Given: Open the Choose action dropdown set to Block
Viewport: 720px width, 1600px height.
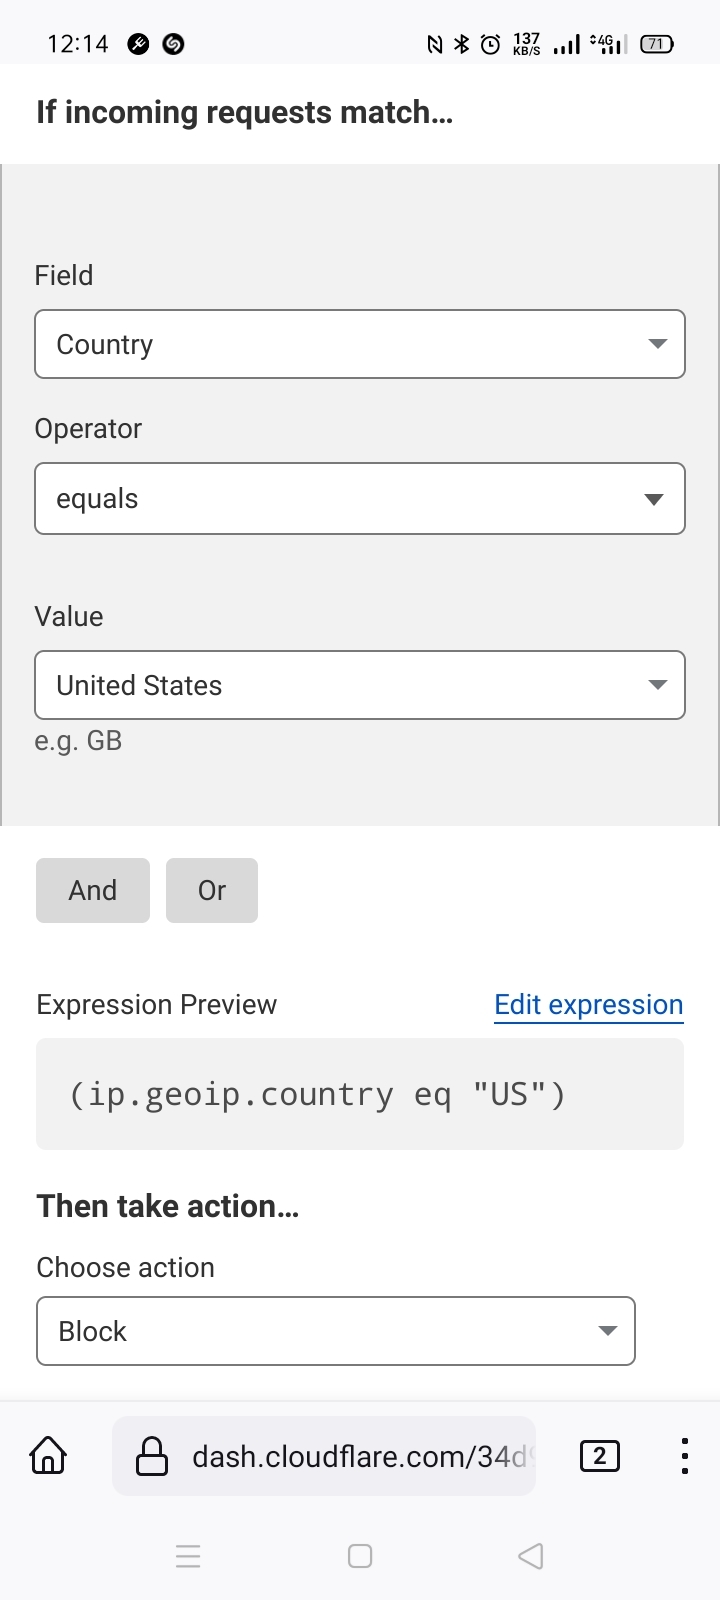Looking at the screenshot, I should 336,1331.
